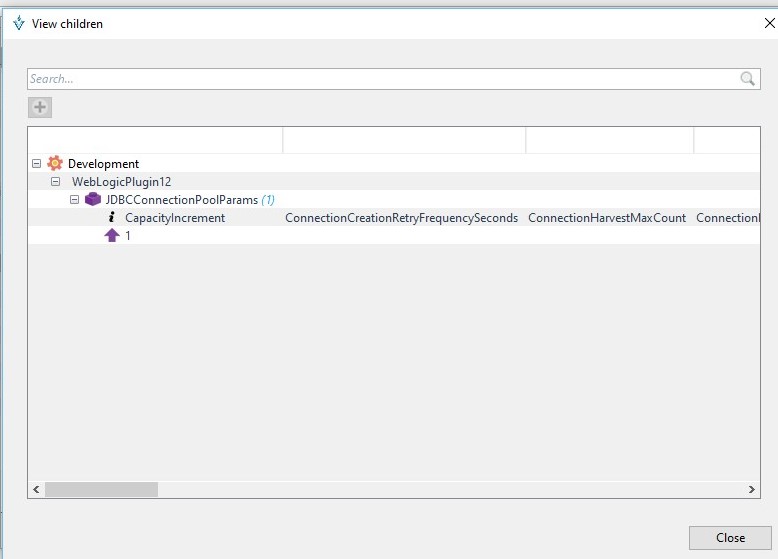The image size is (778, 559).
Task: Collapse the WebLogicPlugin12 node
Action: point(56,182)
